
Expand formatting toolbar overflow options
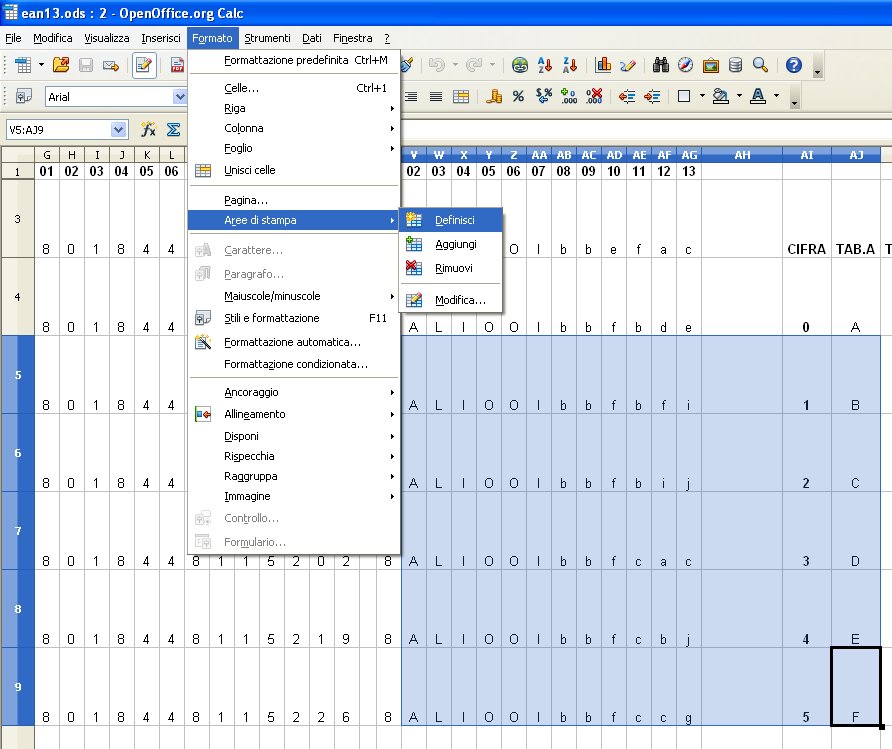pos(794,97)
